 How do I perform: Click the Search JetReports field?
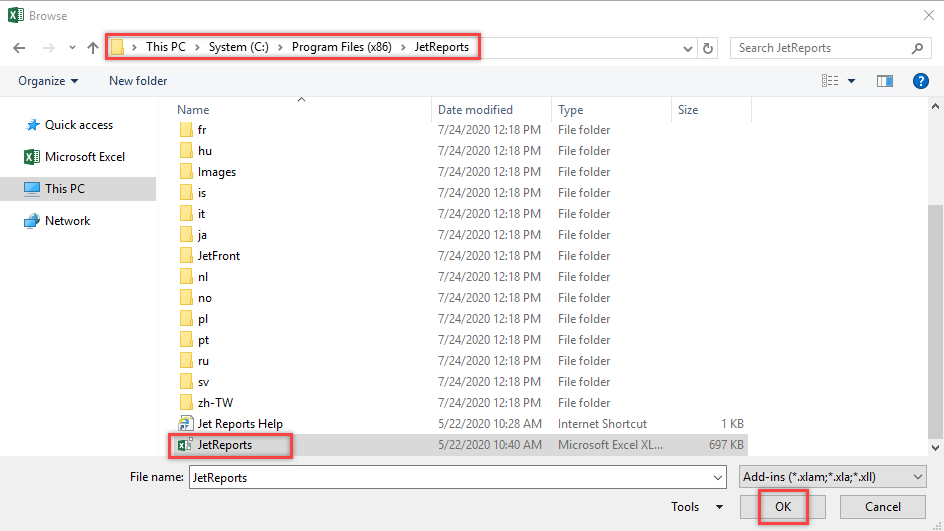click(820, 48)
